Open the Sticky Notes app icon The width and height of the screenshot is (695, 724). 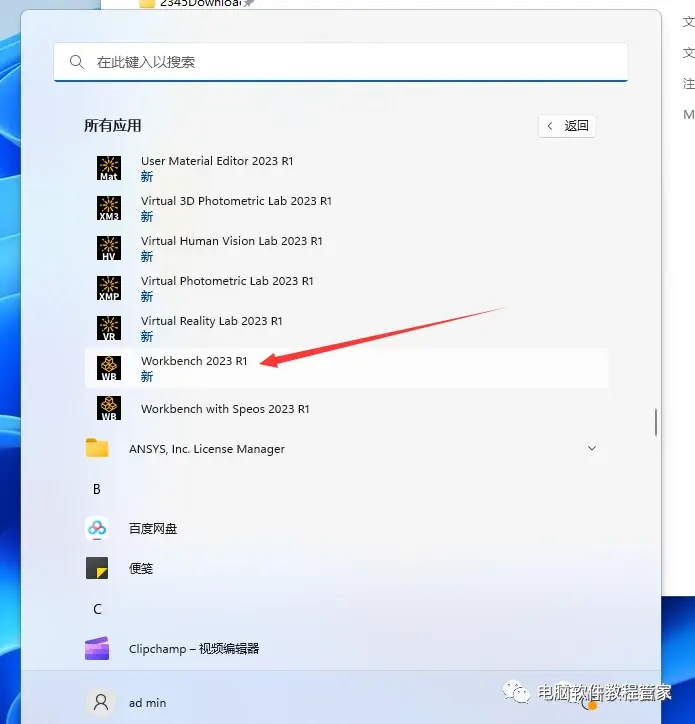[x=97, y=568]
